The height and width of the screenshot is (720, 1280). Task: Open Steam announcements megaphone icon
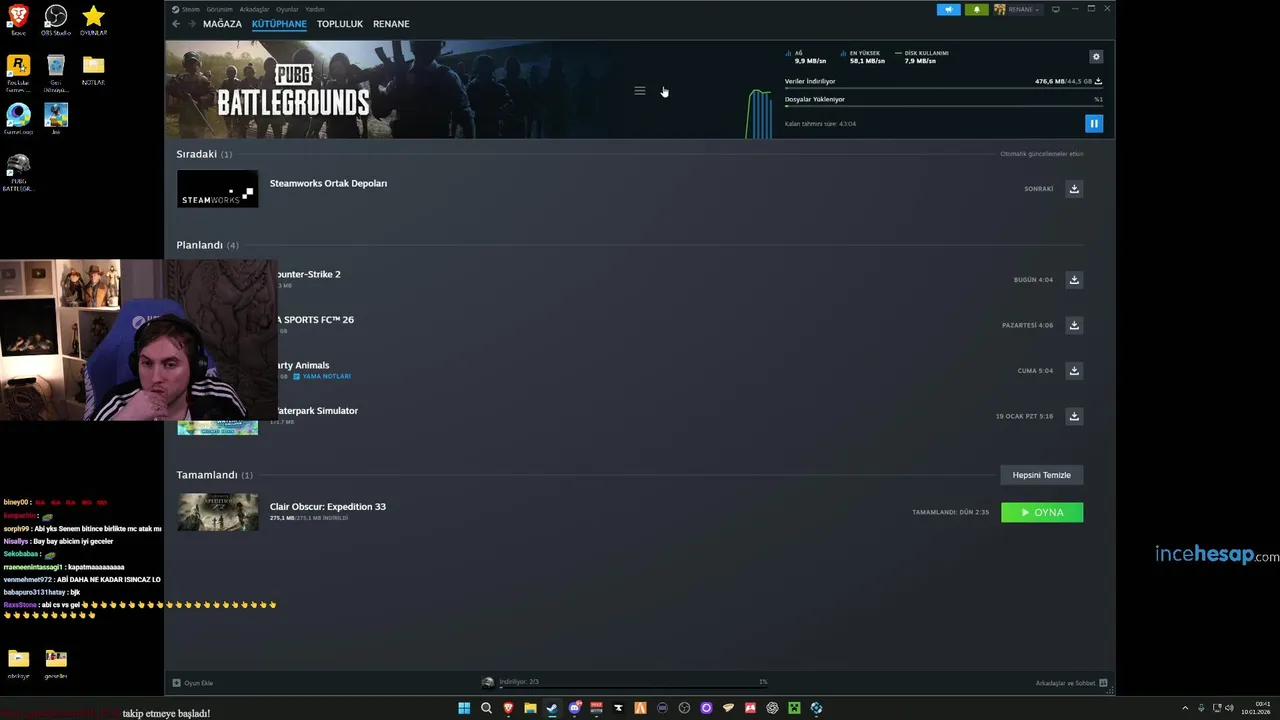pos(949,9)
